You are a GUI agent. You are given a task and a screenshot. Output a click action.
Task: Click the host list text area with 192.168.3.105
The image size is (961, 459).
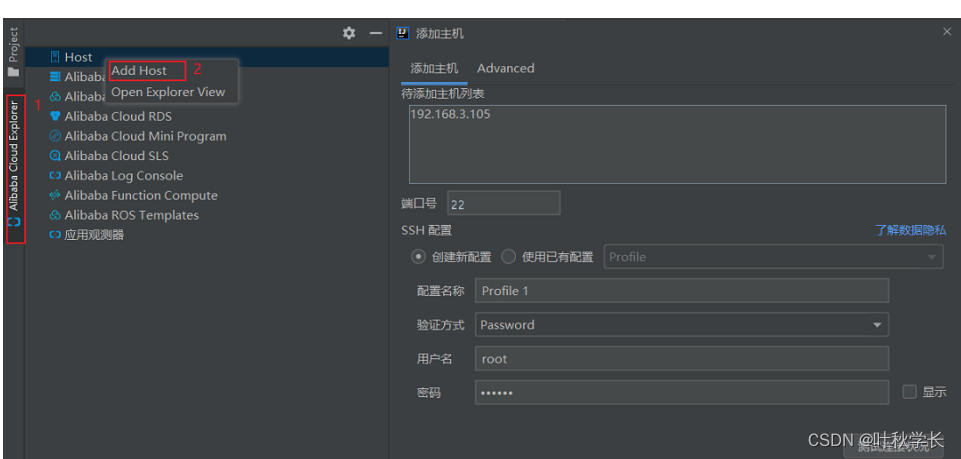[677, 145]
